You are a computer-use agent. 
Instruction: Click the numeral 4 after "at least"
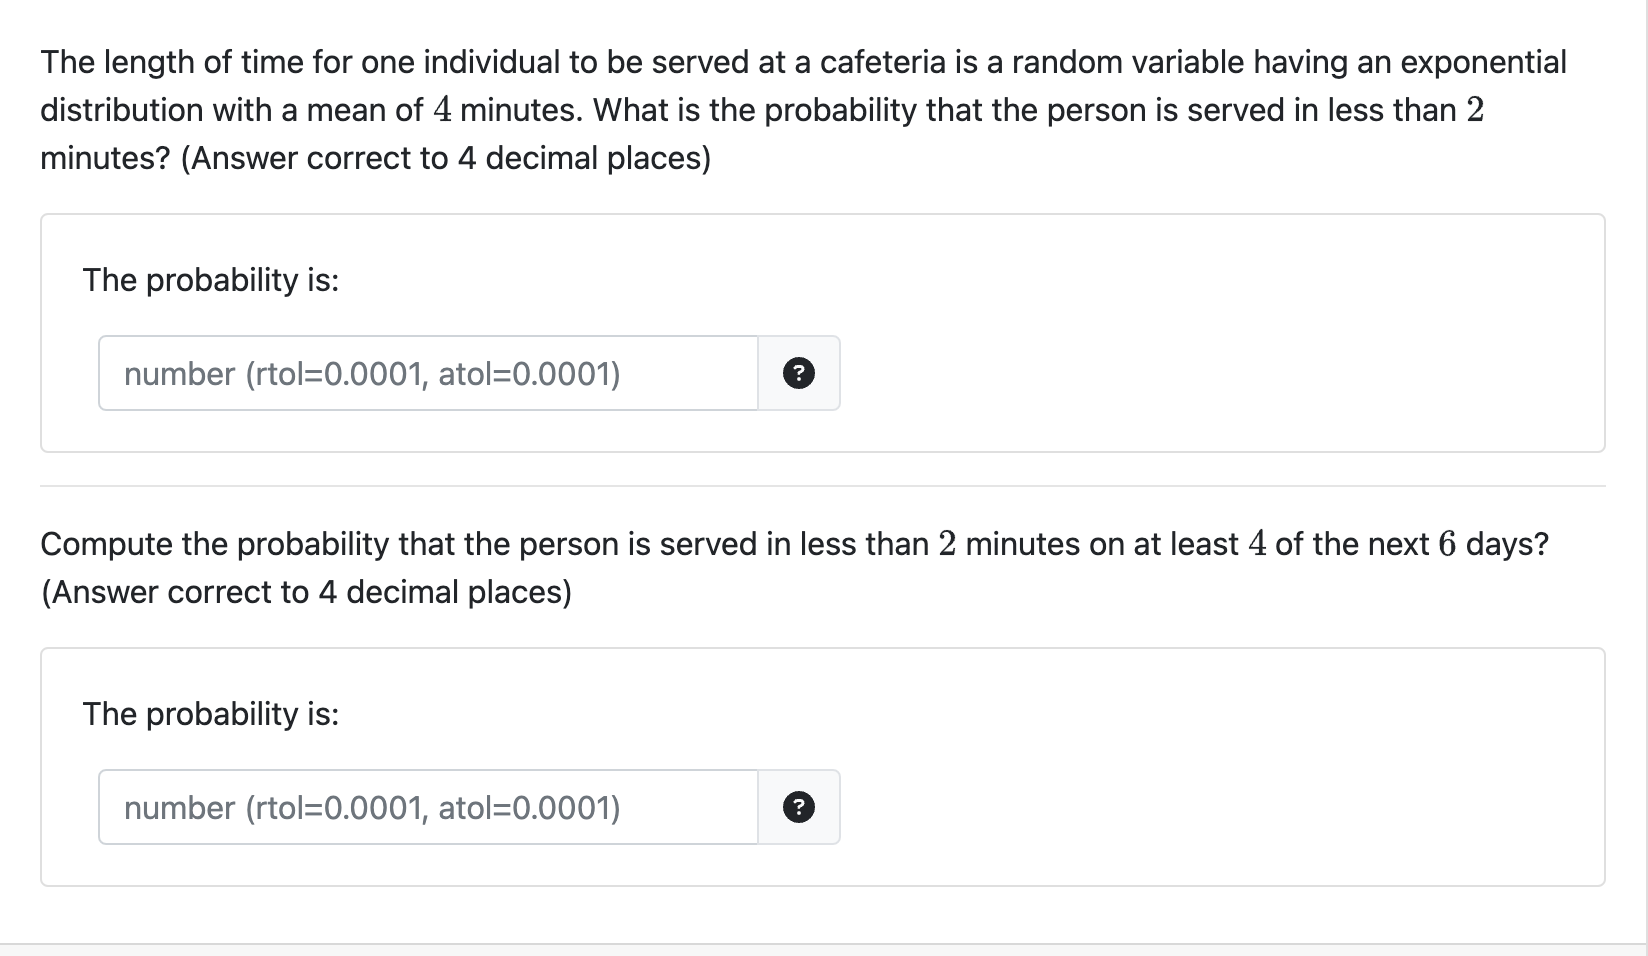(1257, 544)
